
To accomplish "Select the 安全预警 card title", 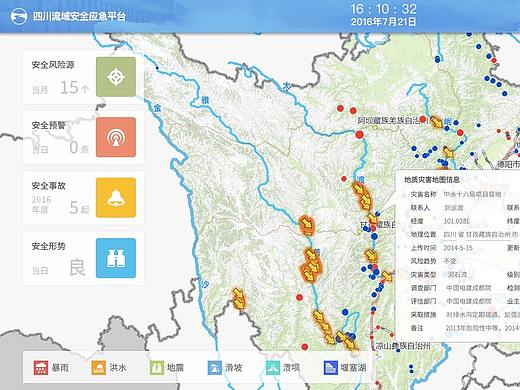I will (49, 125).
